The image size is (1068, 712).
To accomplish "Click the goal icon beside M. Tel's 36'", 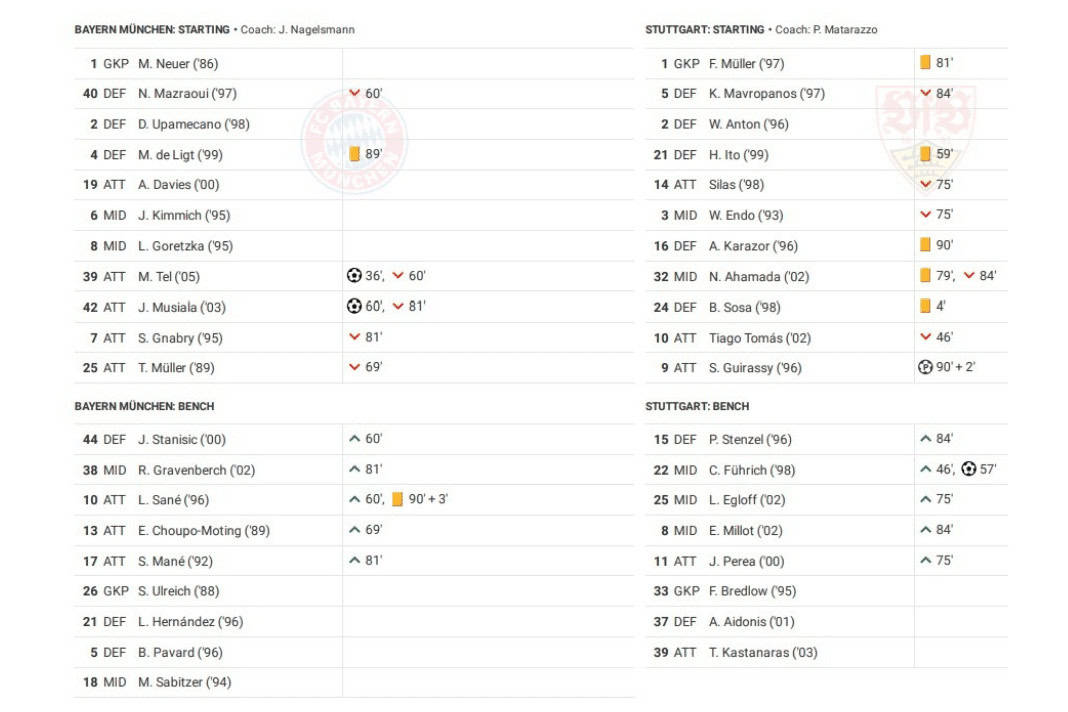I will click(354, 276).
